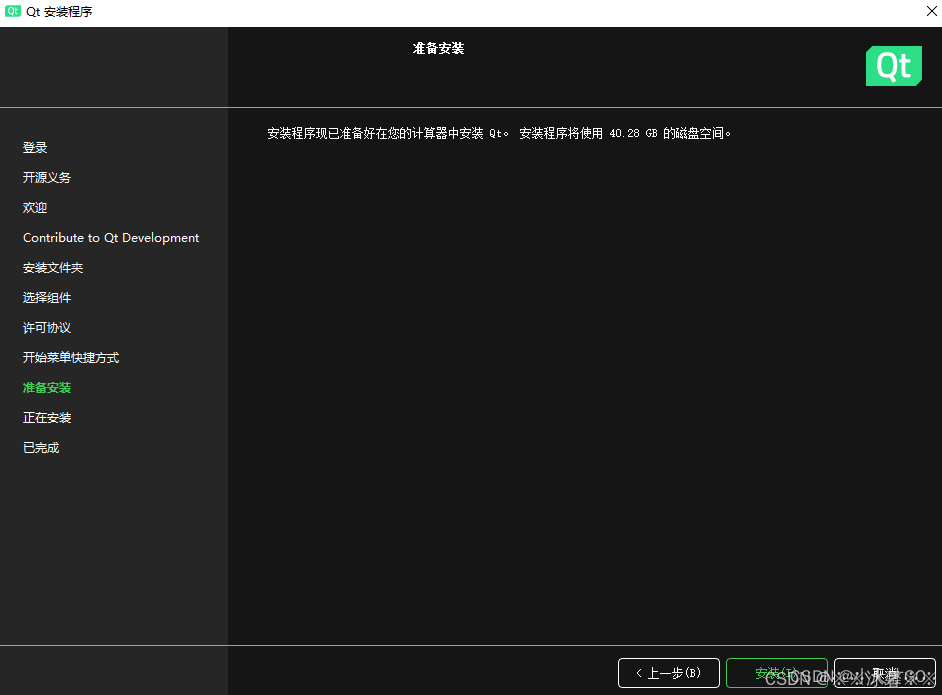The width and height of the screenshot is (942, 695).
Task: Click the 40.28 GB disk space message
Action: (499, 133)
